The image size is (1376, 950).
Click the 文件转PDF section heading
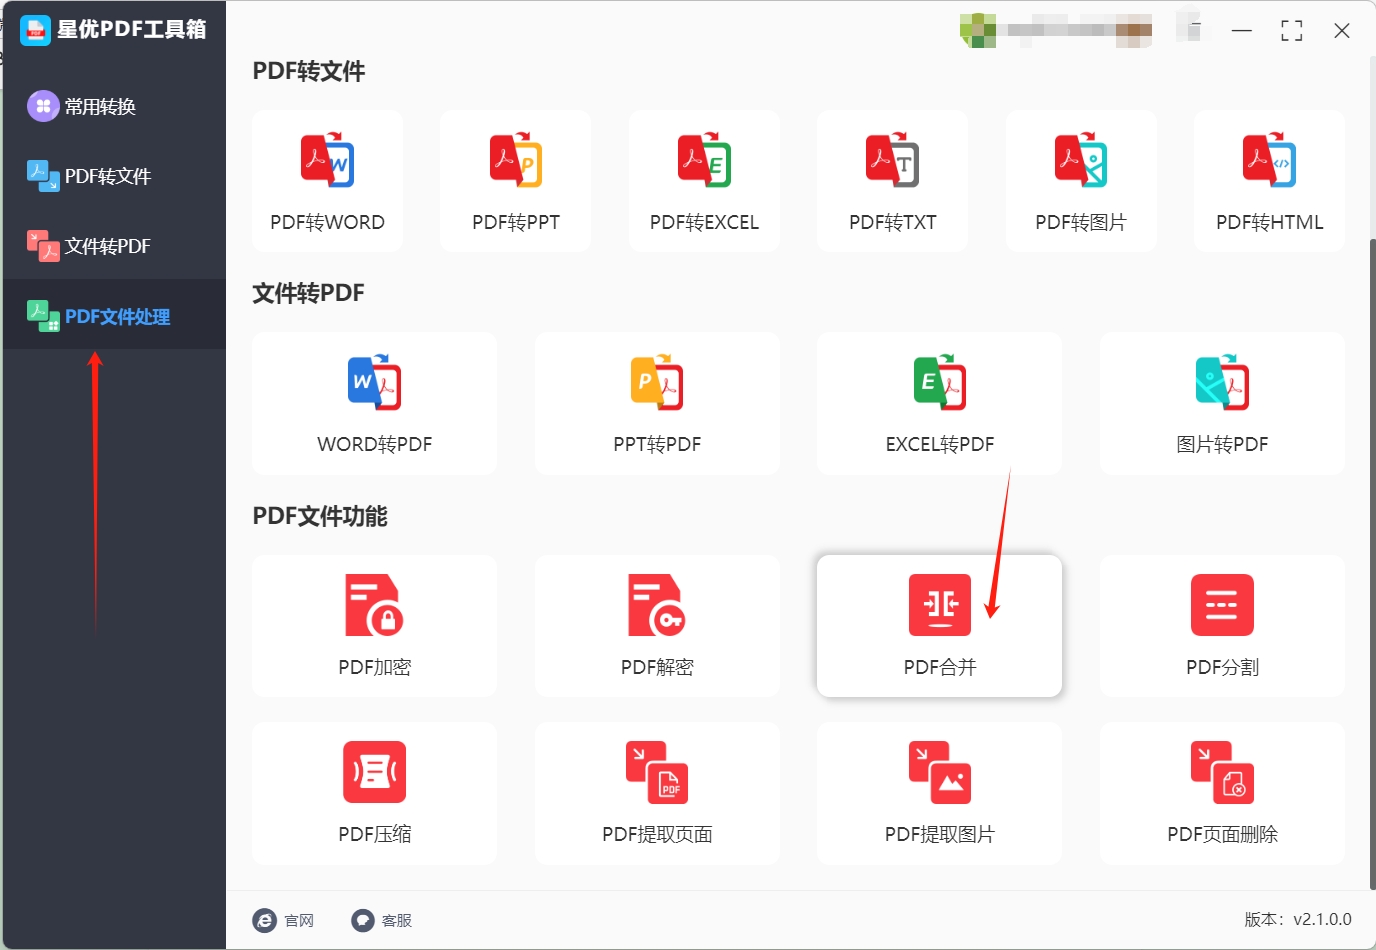click(x=308, y=293)
